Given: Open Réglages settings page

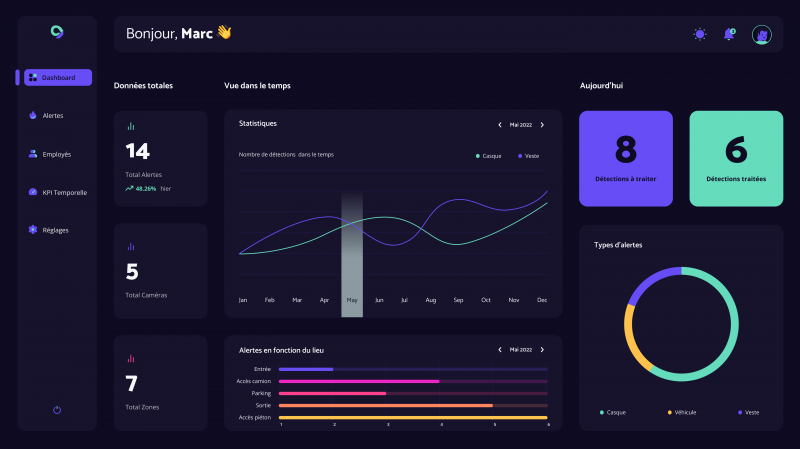Looking at the screenshot, I should pyautogui.click(x=55, y=230).
